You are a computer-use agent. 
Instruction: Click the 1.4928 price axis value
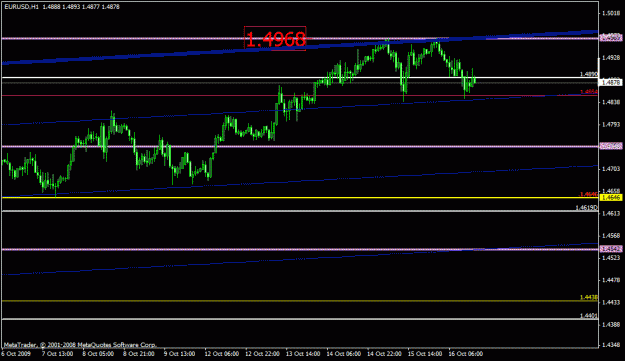click(x=611, y=58)
